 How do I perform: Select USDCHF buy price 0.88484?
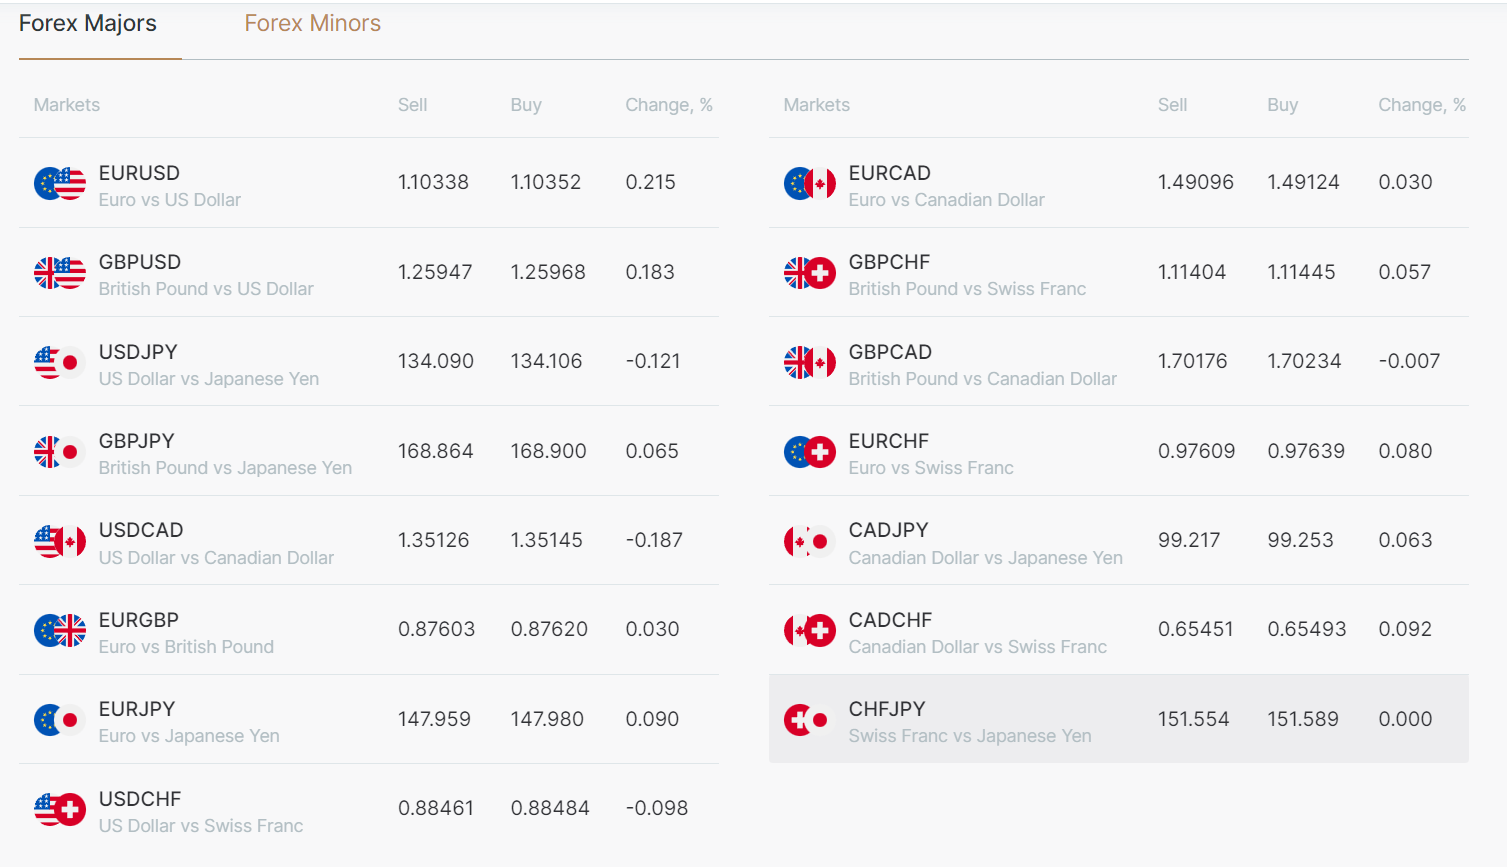550,808
